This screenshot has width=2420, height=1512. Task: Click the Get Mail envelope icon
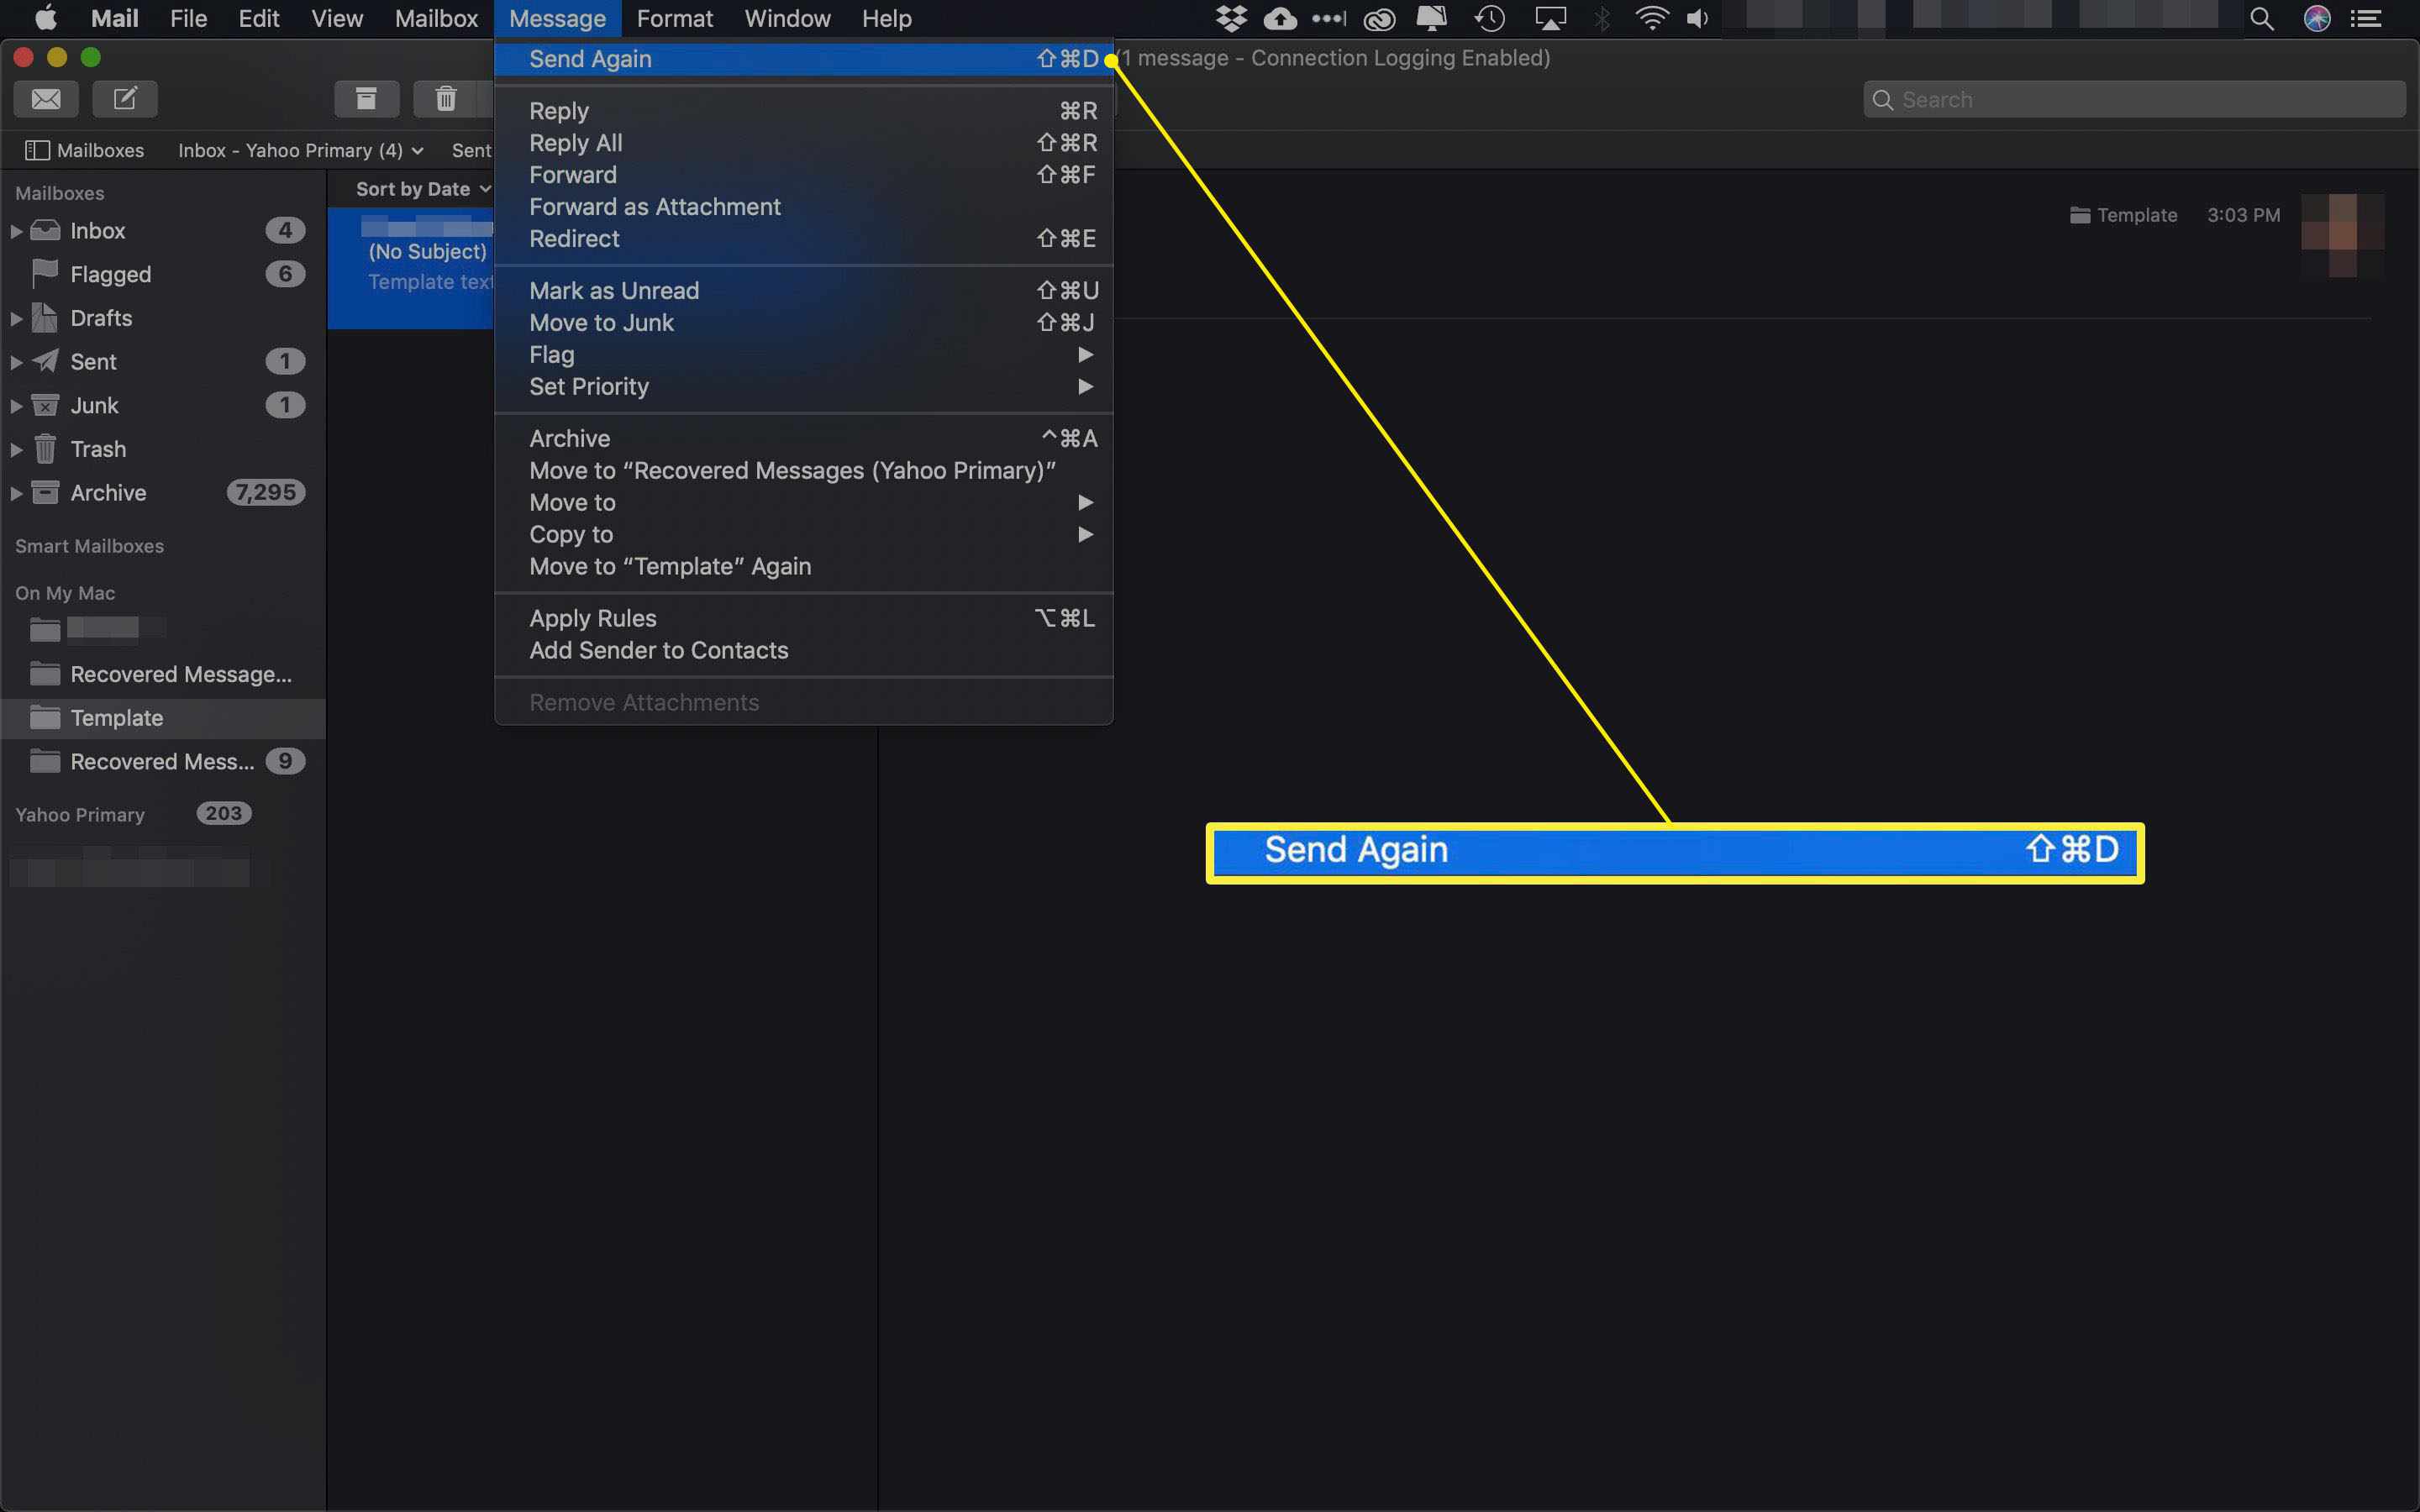46,99
